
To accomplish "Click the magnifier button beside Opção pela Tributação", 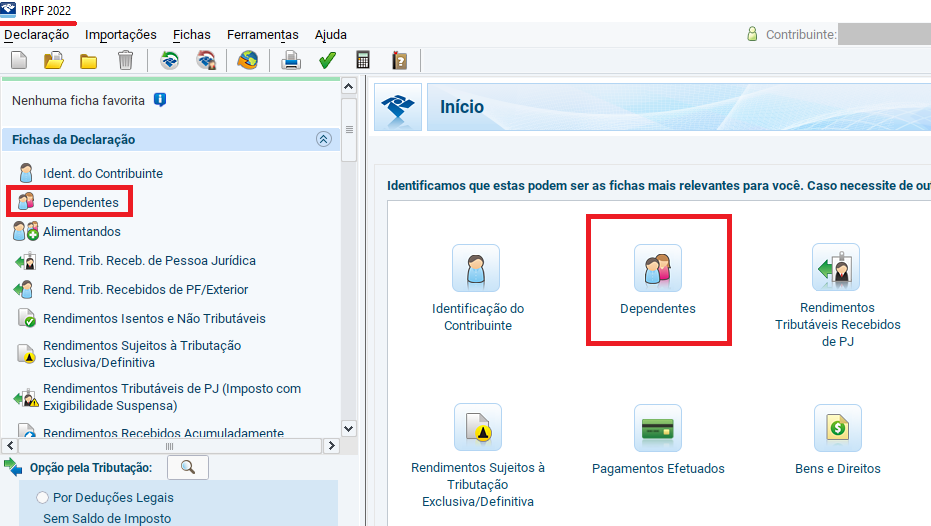I will (x=187, y=467).
